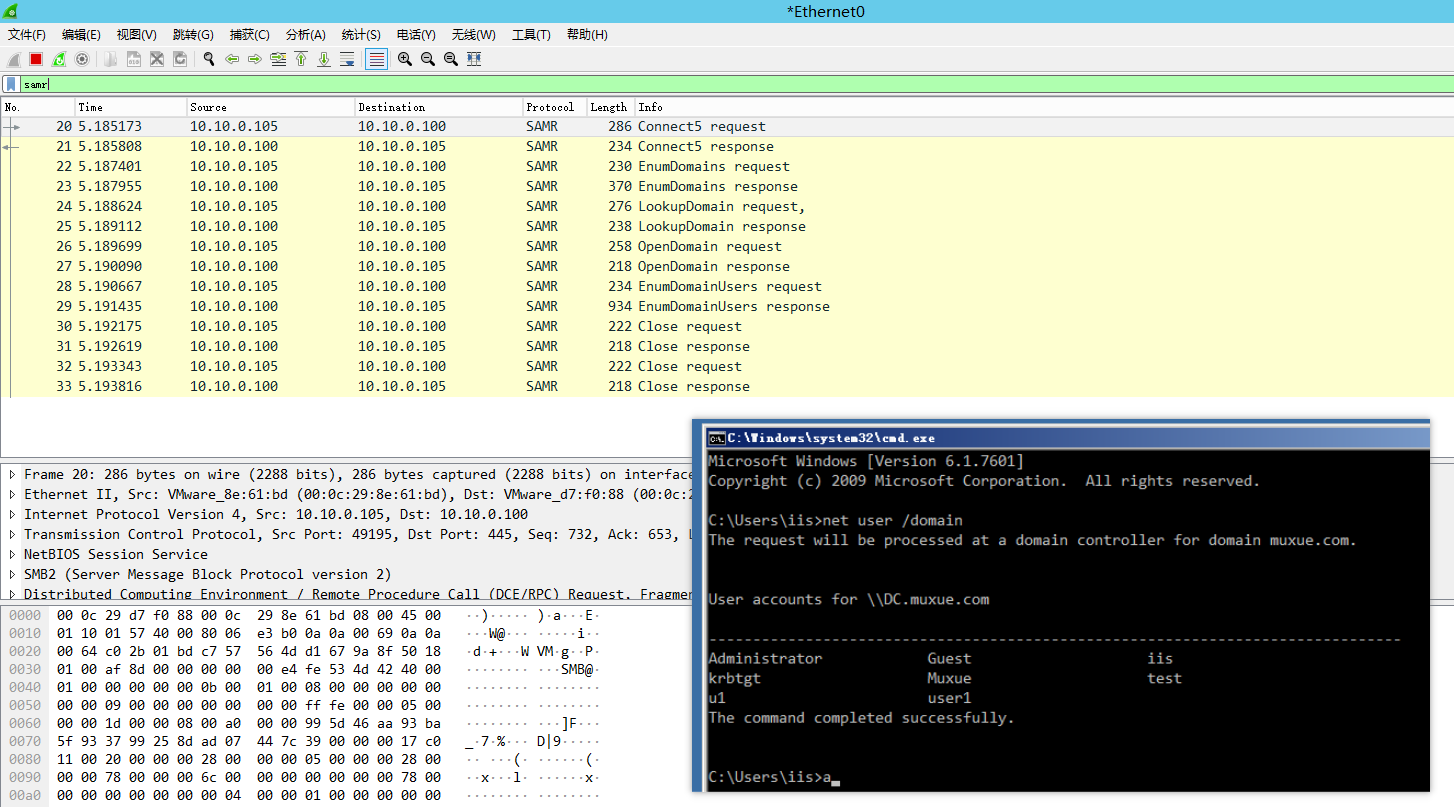Expand Transmission Control Protocol row

point(12,534)
